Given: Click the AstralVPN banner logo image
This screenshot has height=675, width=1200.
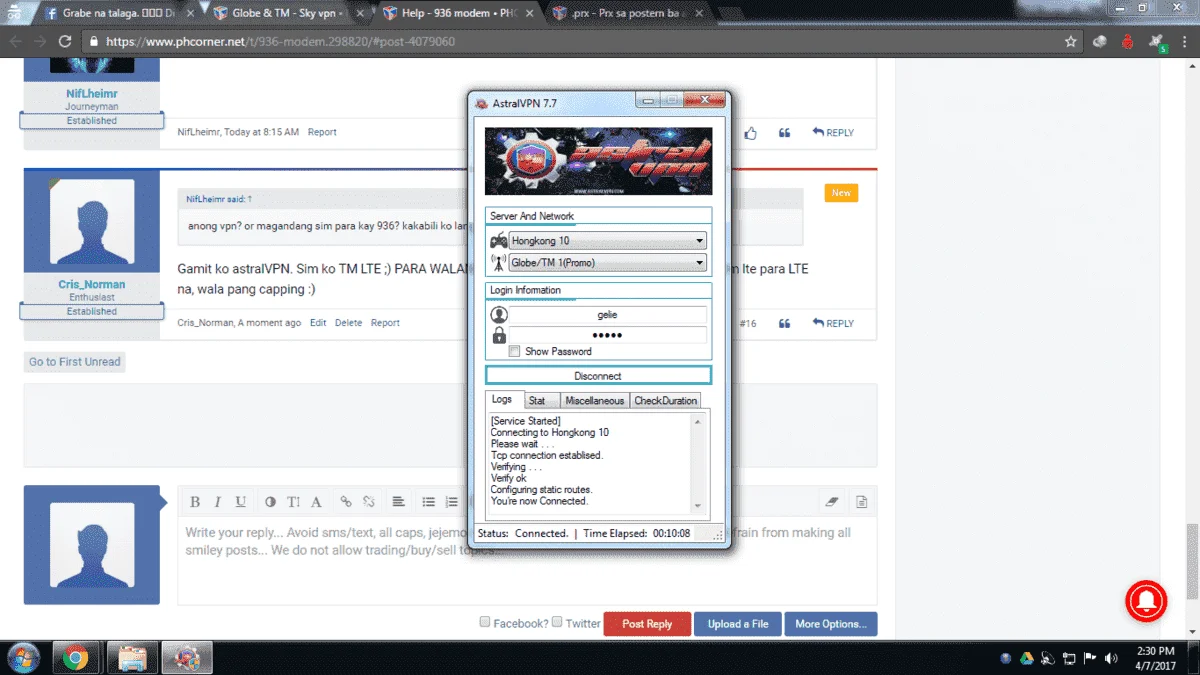Looking at the screenshot, I should click(598, 161).
